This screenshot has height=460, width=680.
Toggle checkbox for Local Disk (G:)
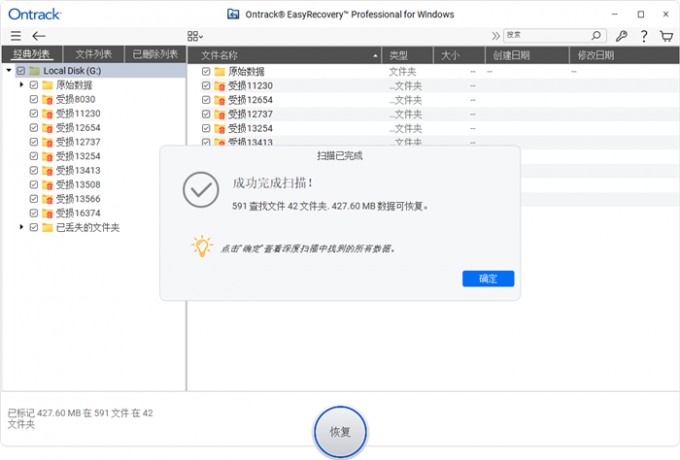[x=21, y=71]
